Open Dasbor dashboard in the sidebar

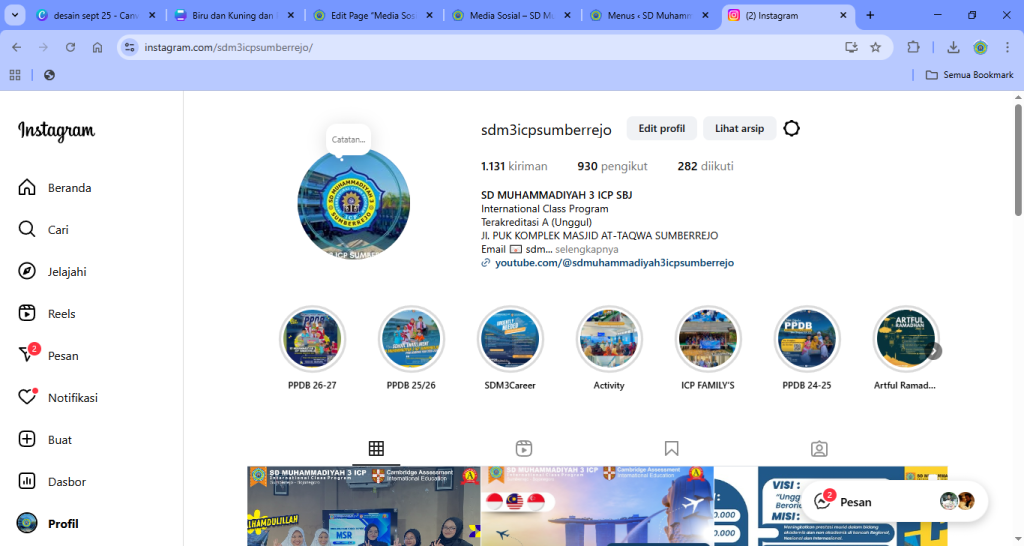52,482
